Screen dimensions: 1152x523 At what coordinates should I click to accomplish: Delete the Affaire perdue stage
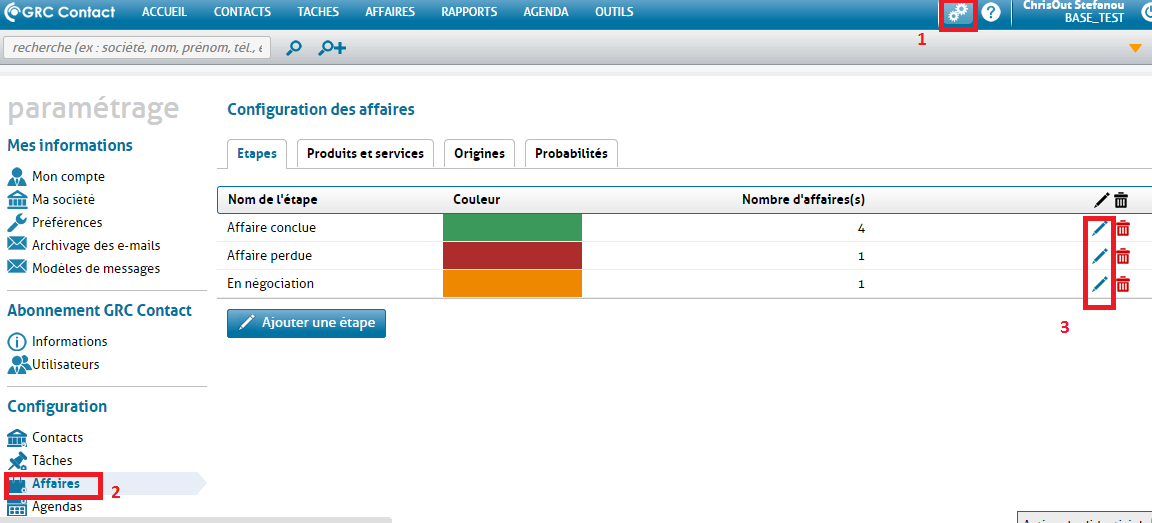click(x=1123, y=256)
